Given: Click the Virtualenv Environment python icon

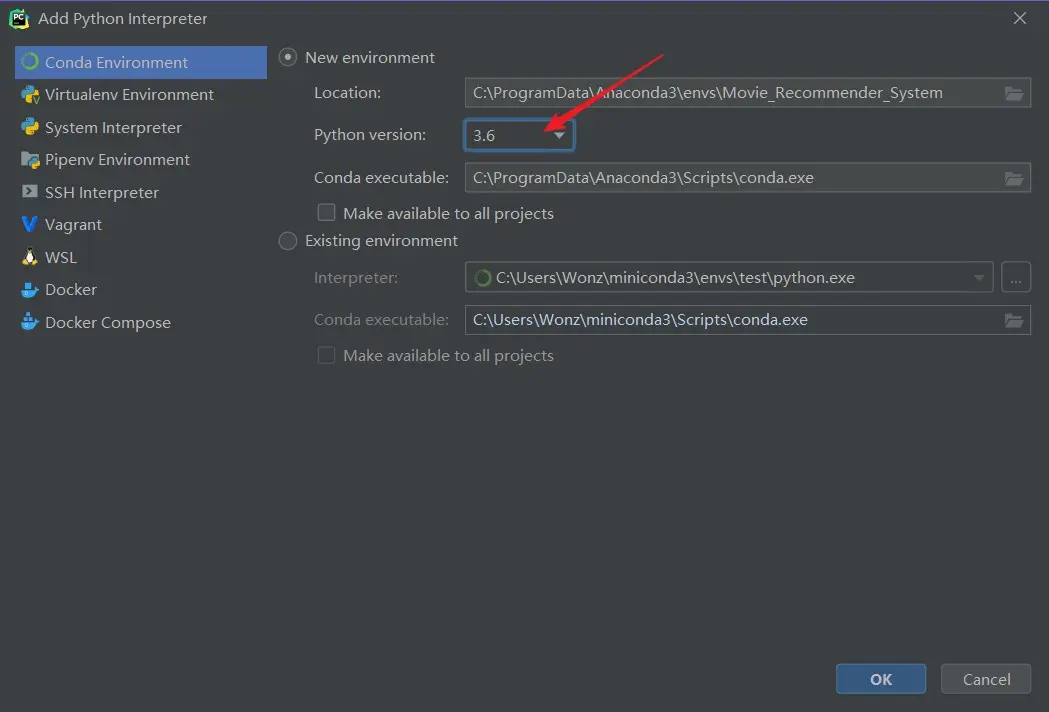Looking at the screenshot, I should click(x=30, y=94).
